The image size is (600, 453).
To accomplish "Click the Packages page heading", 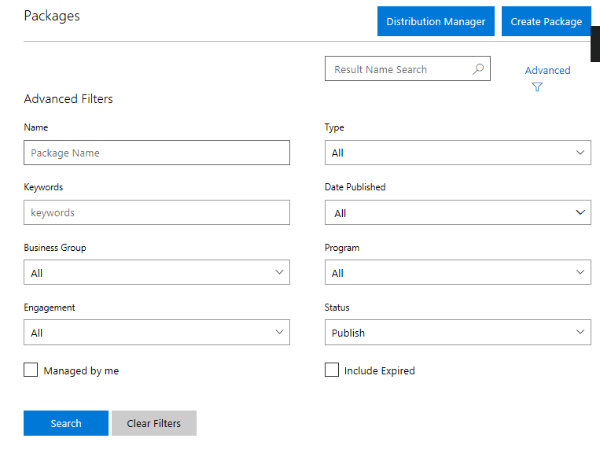I will click(x=52, y=16).
